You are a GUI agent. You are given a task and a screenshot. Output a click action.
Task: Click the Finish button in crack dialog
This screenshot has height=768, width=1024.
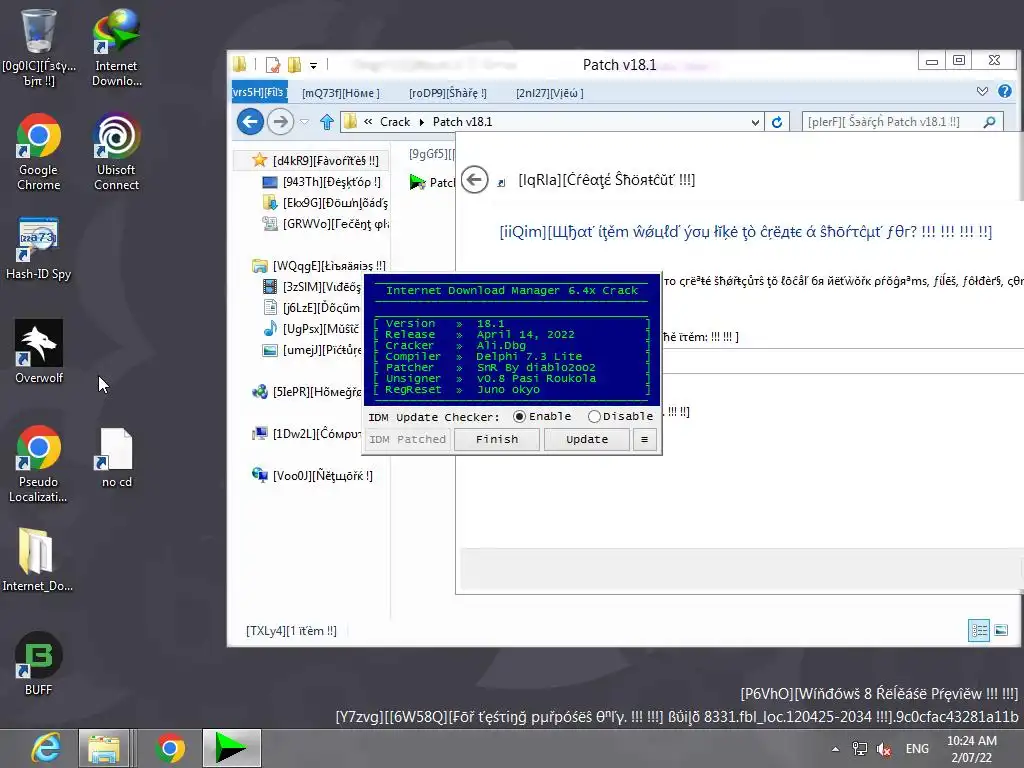(x=497, y=440)
